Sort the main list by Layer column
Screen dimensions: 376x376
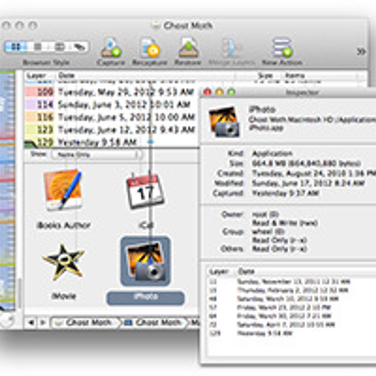pos(40,76)
